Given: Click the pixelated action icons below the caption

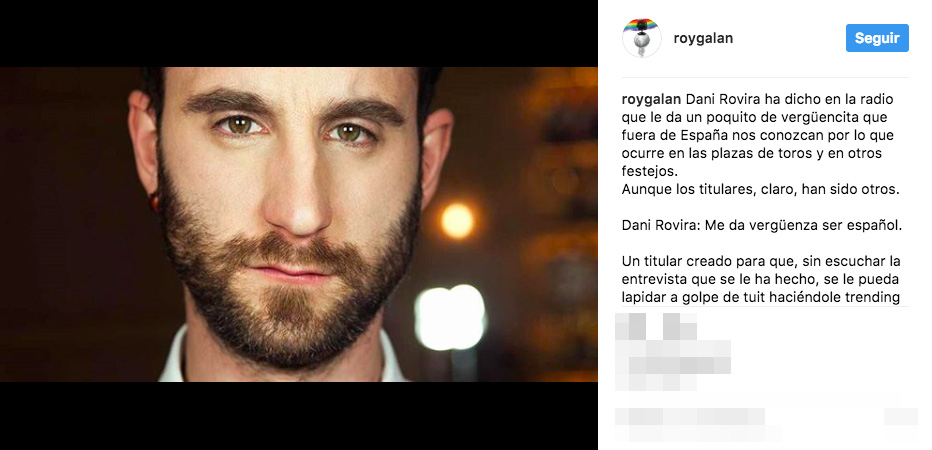Looking at the screenshot, I should 656,326.
